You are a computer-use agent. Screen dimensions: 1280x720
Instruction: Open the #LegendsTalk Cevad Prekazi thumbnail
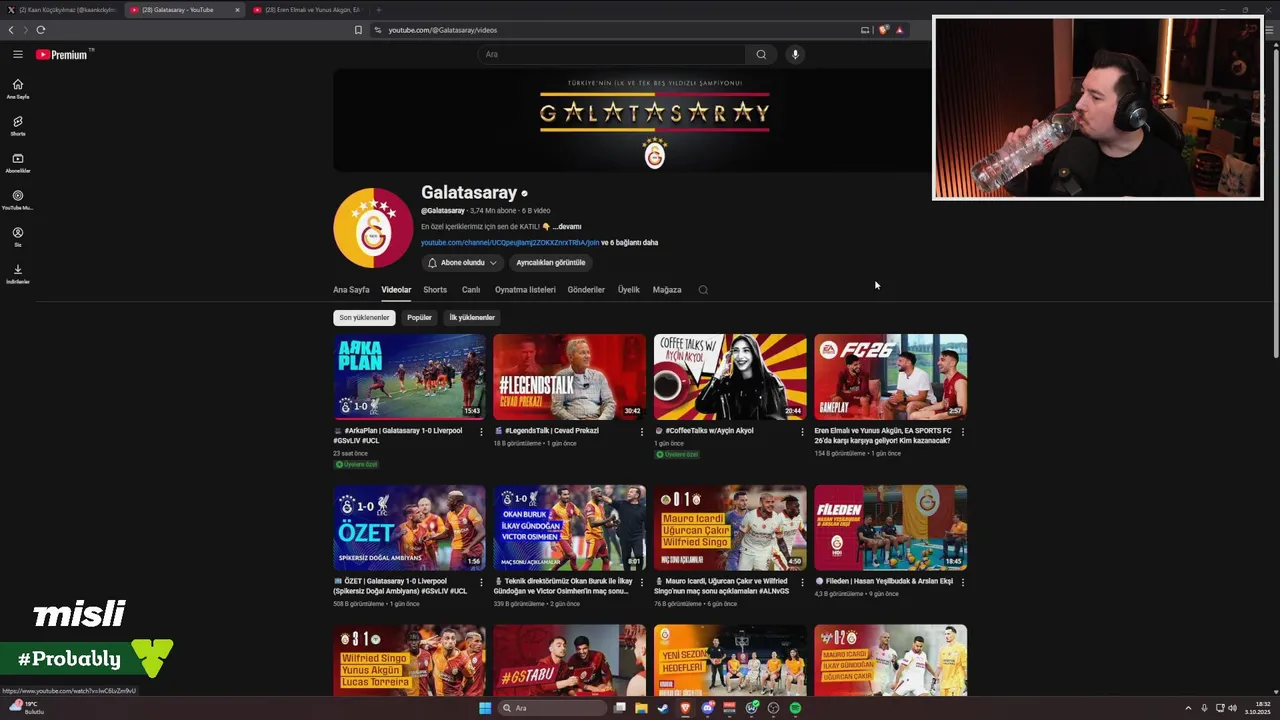coord(569,376)
